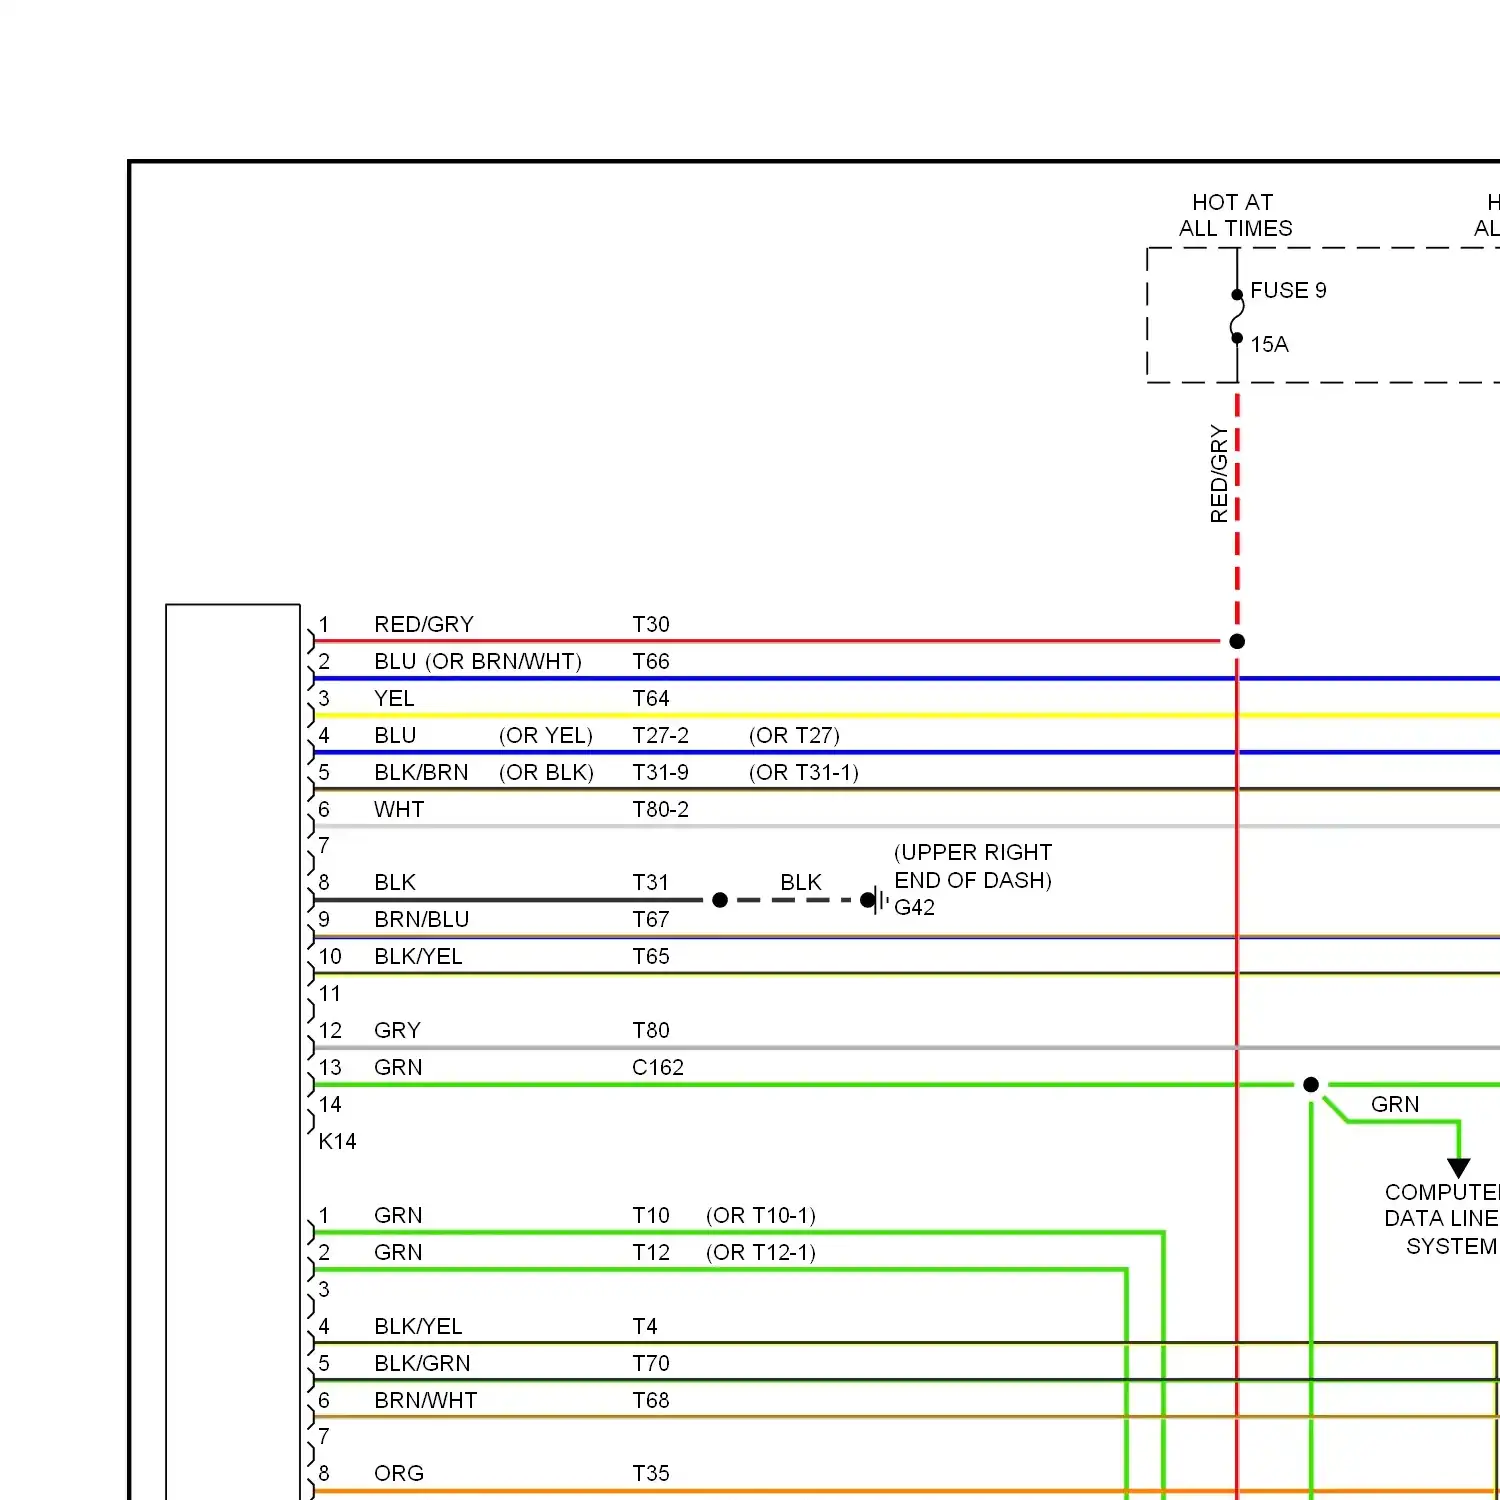Click the (OR T10-1) alternate label
Viewport: 1500px width, 1500px height.
click(x=761, y=1215)
